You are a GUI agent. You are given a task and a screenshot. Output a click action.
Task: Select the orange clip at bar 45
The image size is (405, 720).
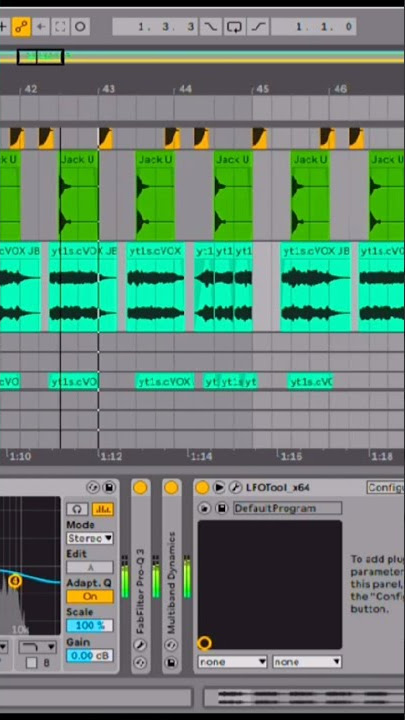click(259, 138)
